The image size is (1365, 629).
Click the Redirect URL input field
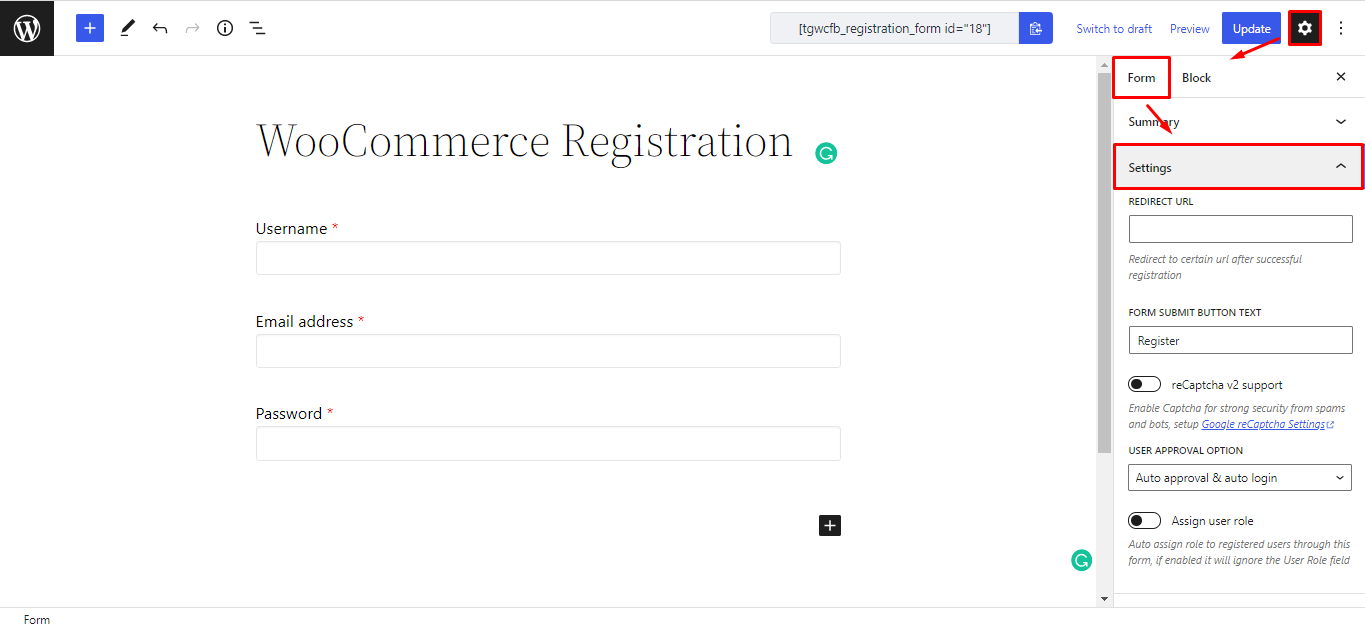click(1240, 229)
